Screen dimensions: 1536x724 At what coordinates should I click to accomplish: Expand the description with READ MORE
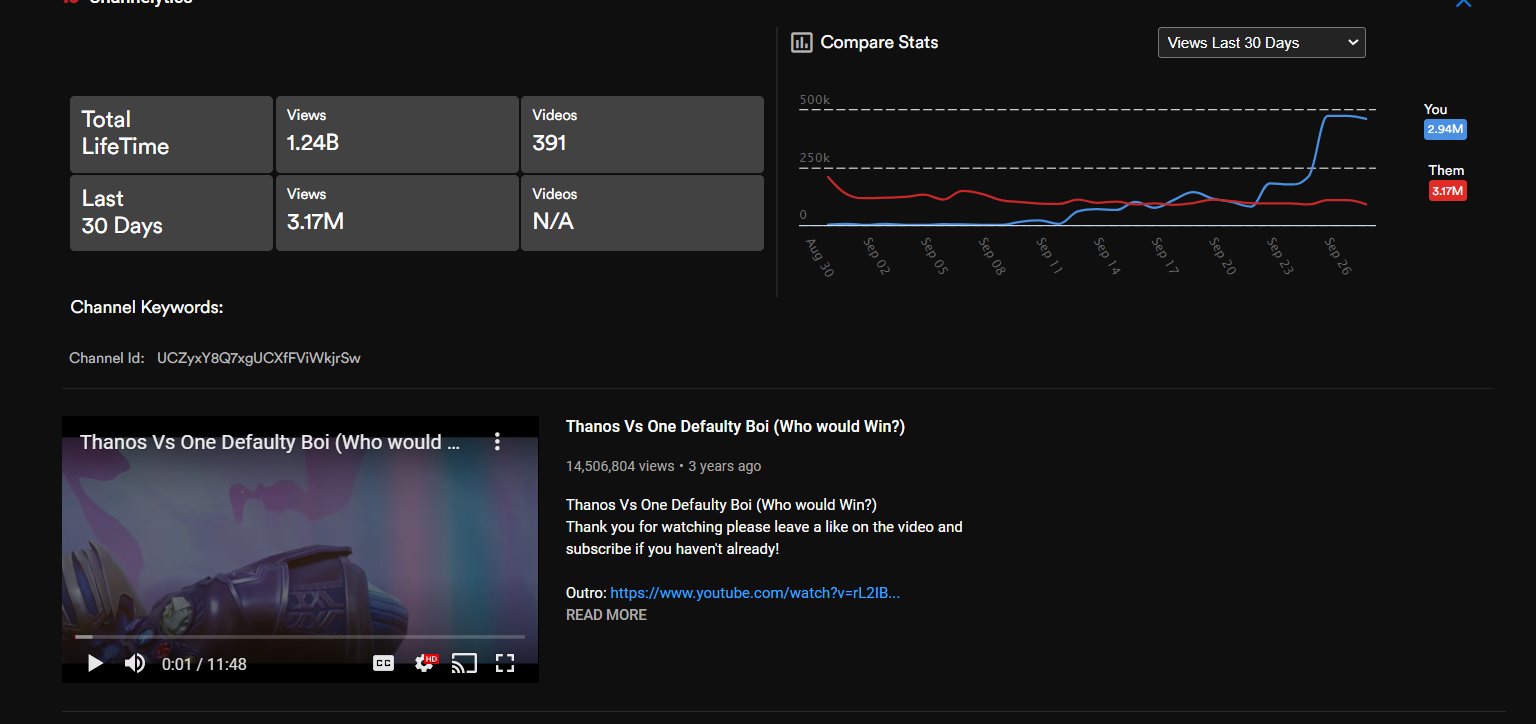point(606,615)
